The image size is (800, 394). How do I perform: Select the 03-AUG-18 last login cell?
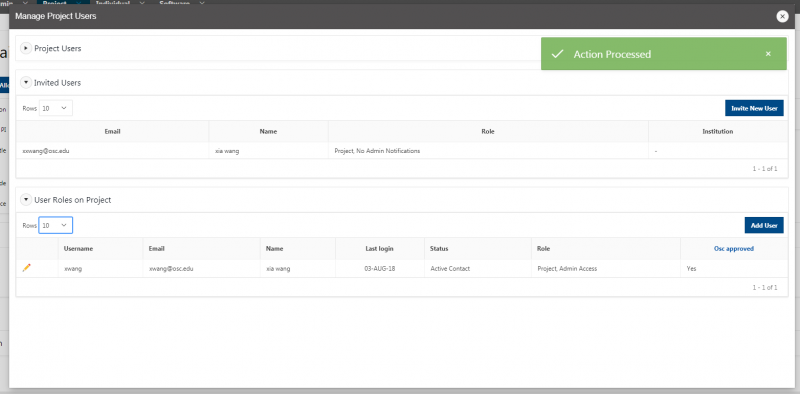pos(379,268)
